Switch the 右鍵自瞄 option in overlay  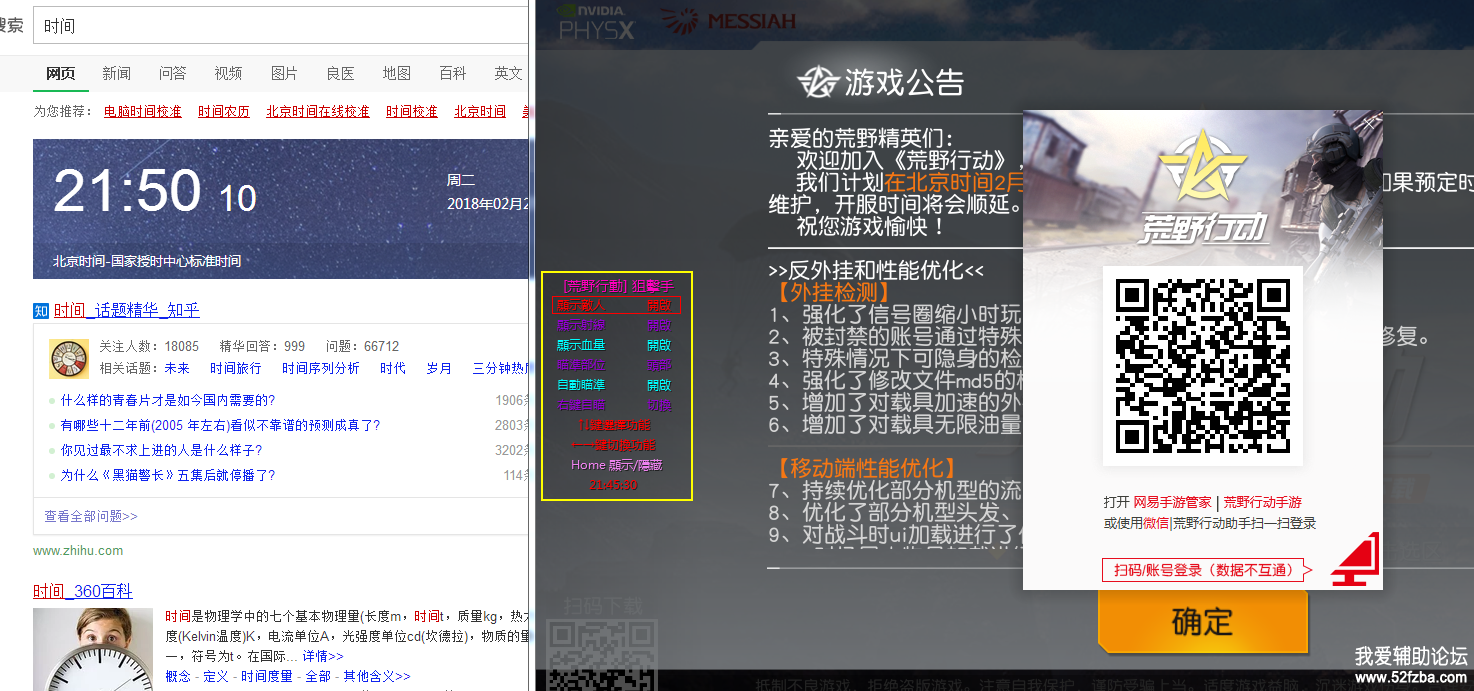[616, 405]
